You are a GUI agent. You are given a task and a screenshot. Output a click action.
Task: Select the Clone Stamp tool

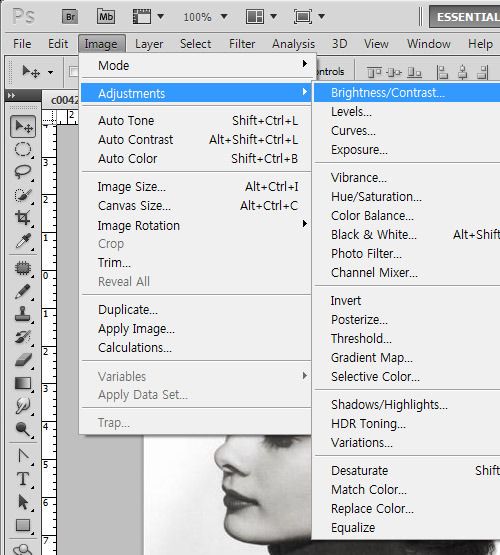tap(23, 314)
